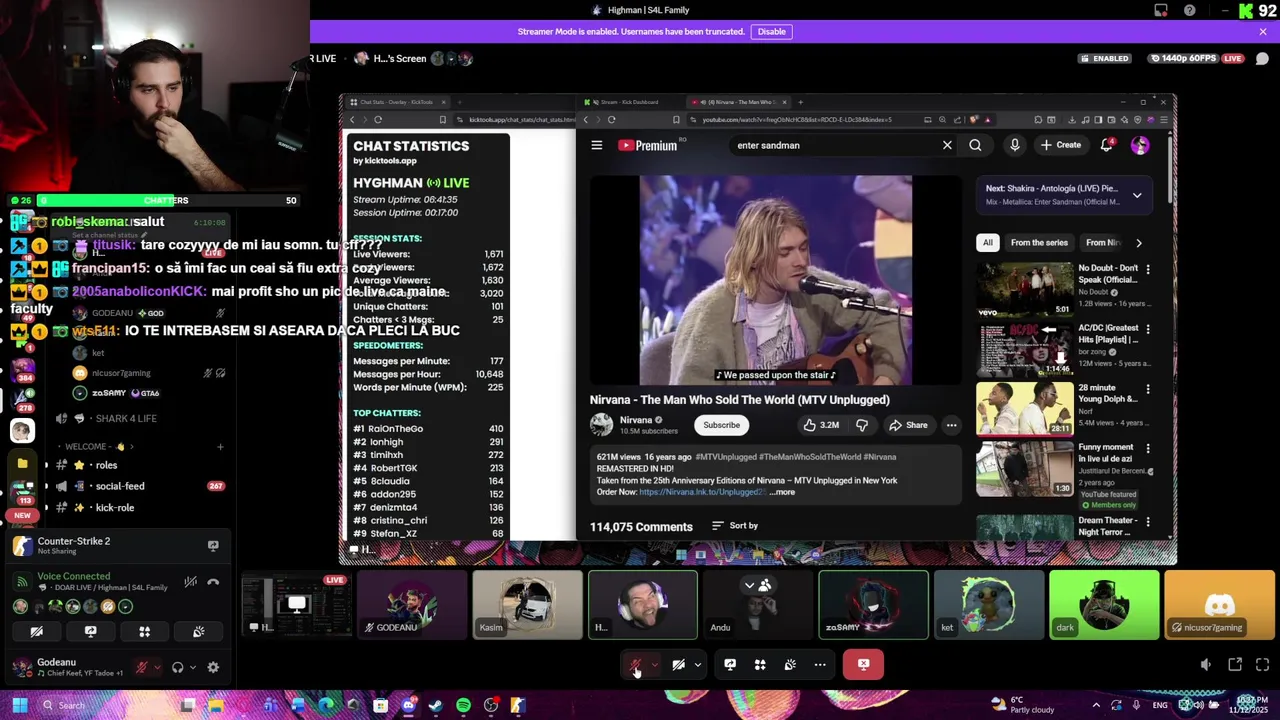This screenshot has width=1280, height=720.
Task: Select From the series filter chip
Action: pyautogui.click(x=1039, y=242)
